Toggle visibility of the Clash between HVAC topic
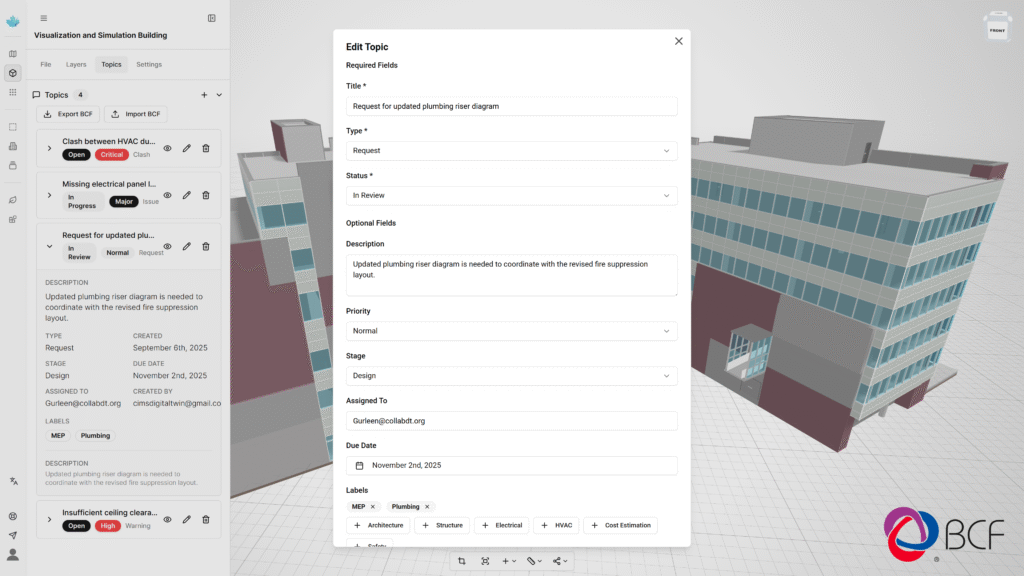 [167, 147]
